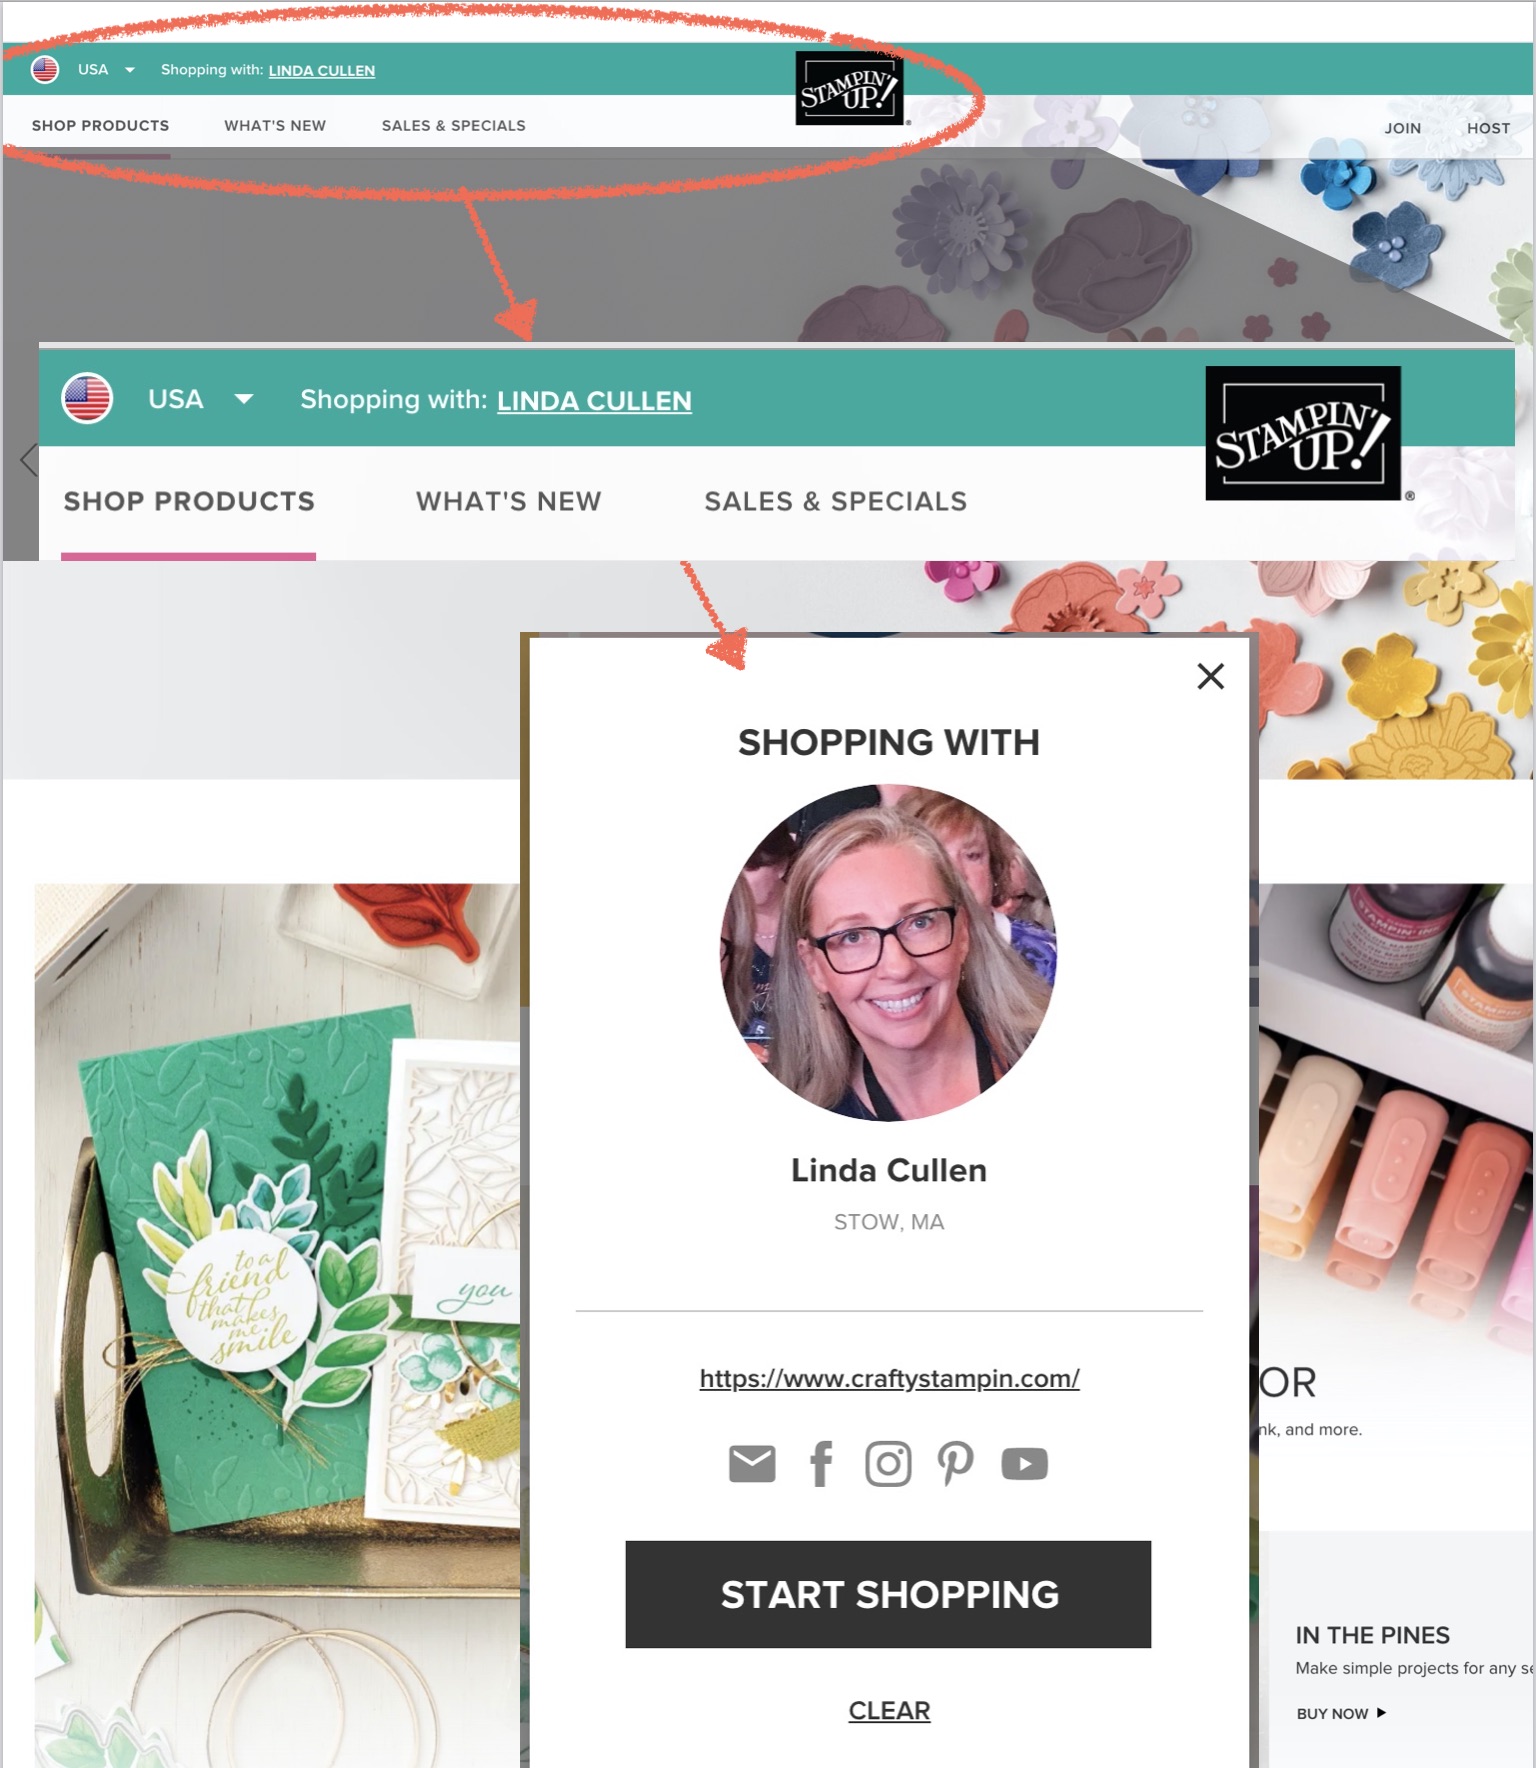Open the craftystampin.com website link
The width and height of the screenshot is (1536, 1768).
[x=889, y=1378]
